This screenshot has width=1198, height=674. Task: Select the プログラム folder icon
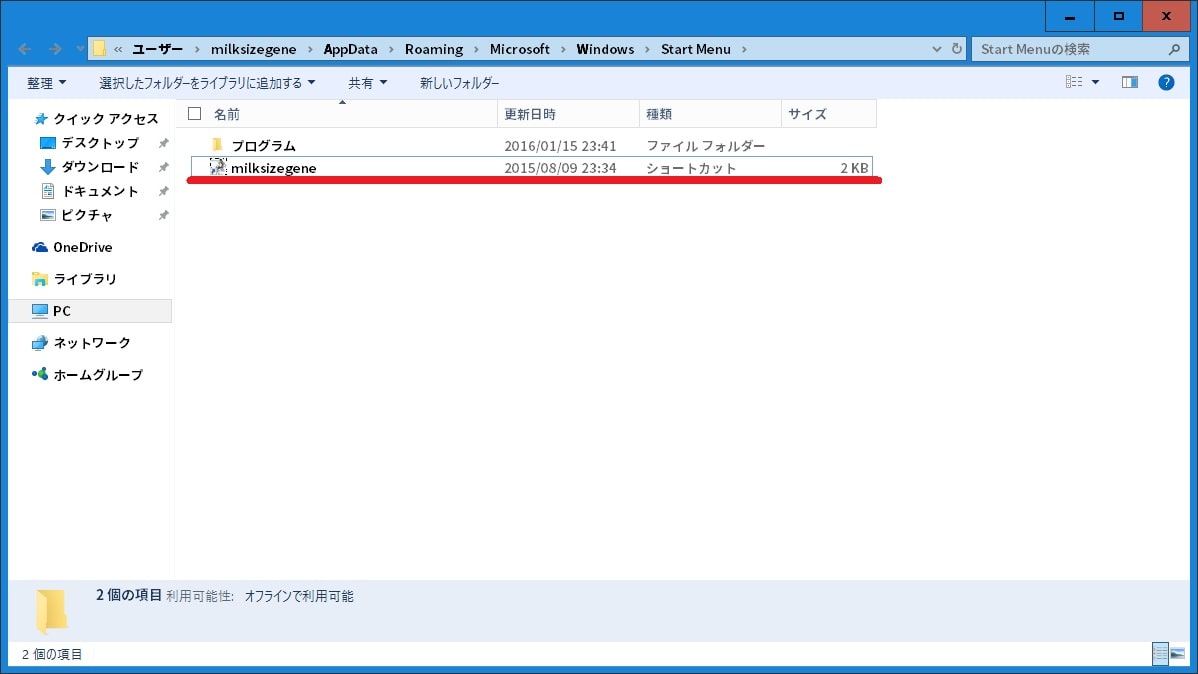218,146
